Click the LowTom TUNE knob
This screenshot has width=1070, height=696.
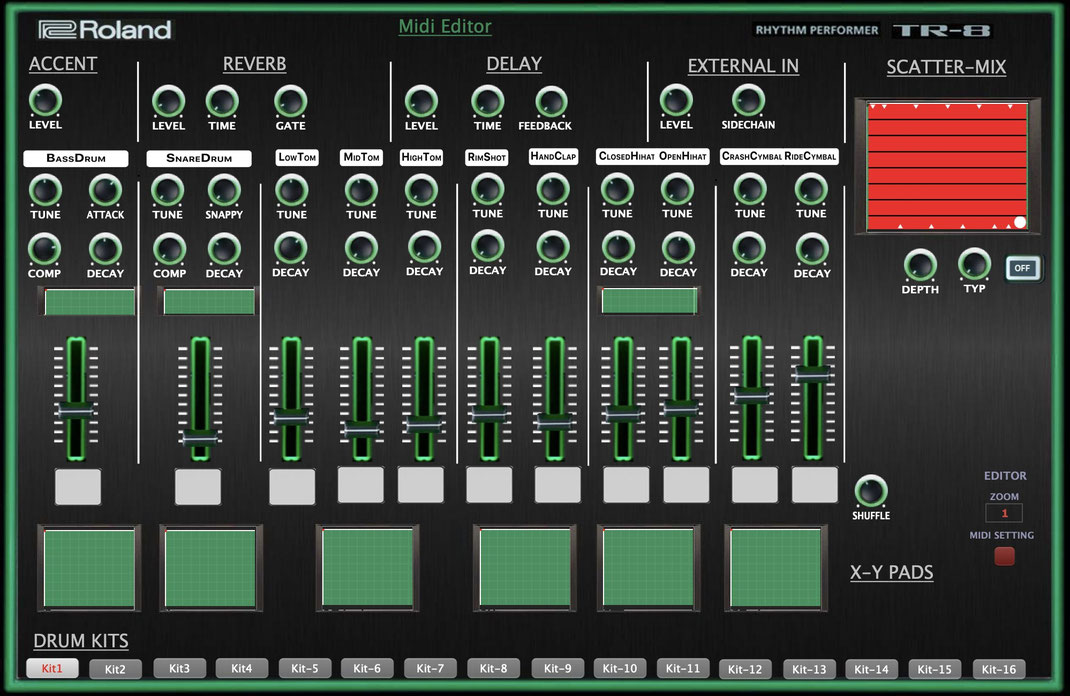pos(291,190)
